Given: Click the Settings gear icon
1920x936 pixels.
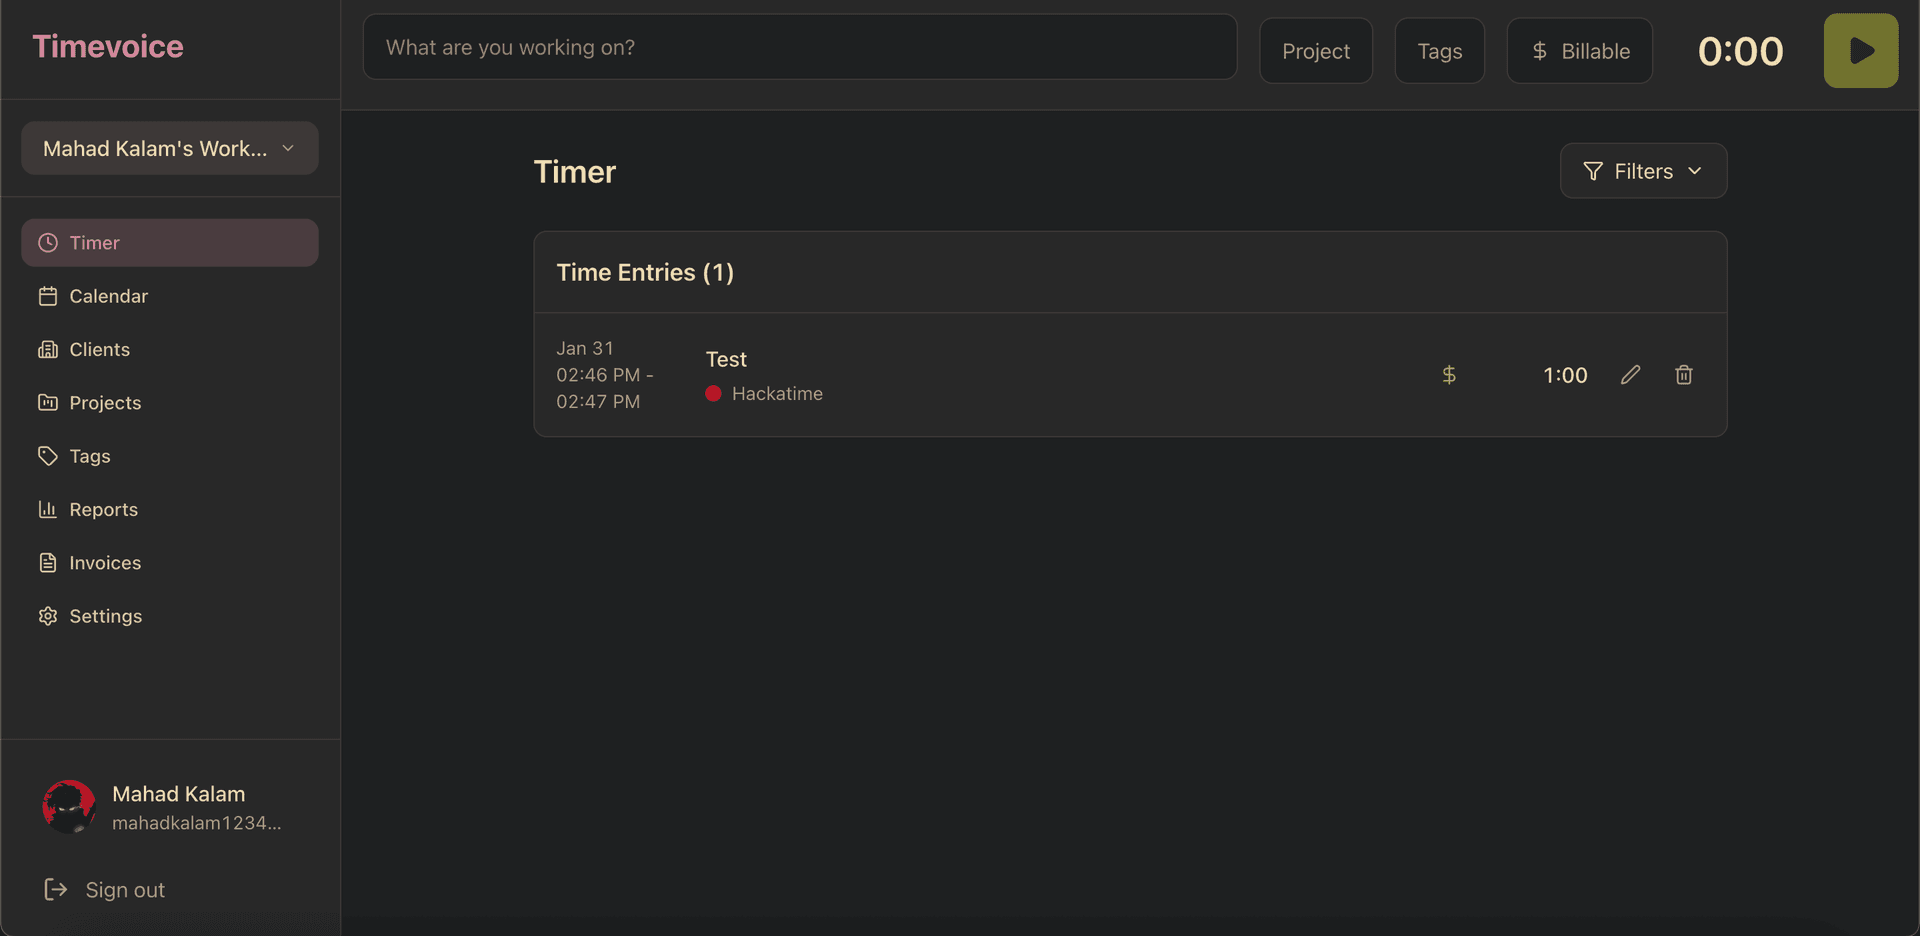Looking at the screenshot, I should point(48,616).
